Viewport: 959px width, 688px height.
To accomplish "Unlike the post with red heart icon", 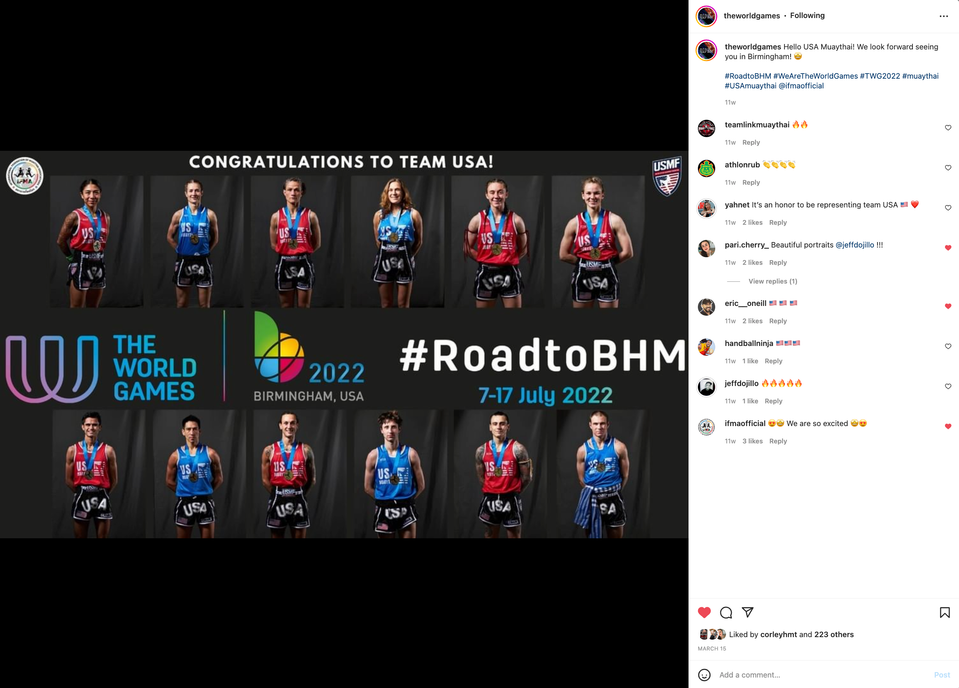I will (705, 612).
